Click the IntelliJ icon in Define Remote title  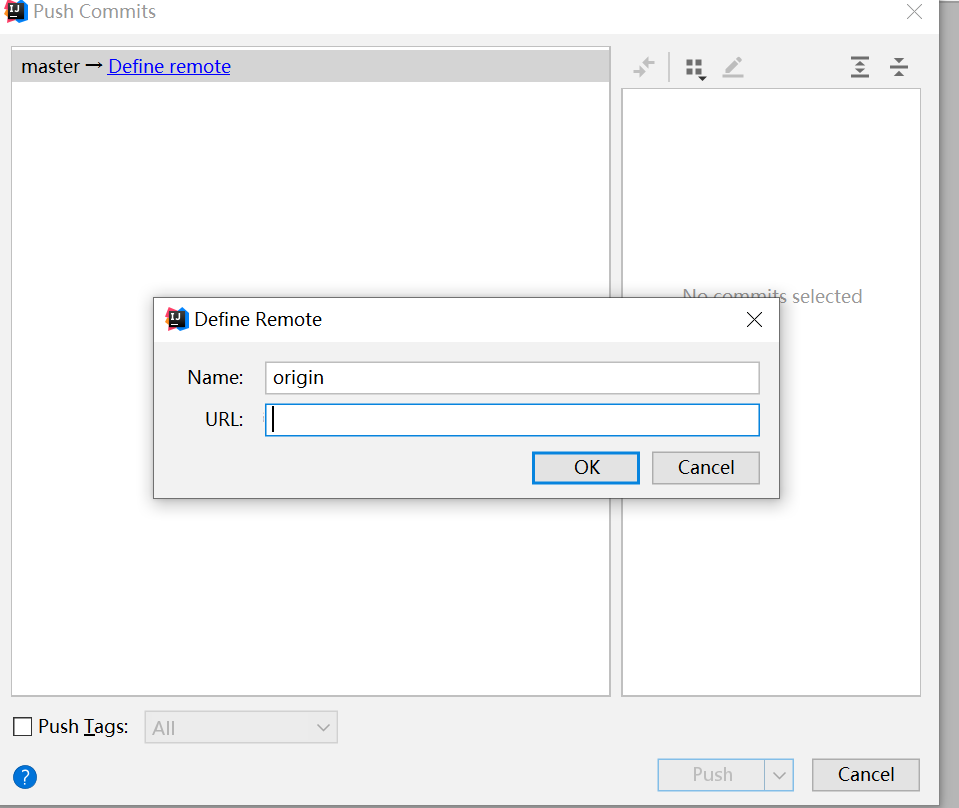pos(177,319)
